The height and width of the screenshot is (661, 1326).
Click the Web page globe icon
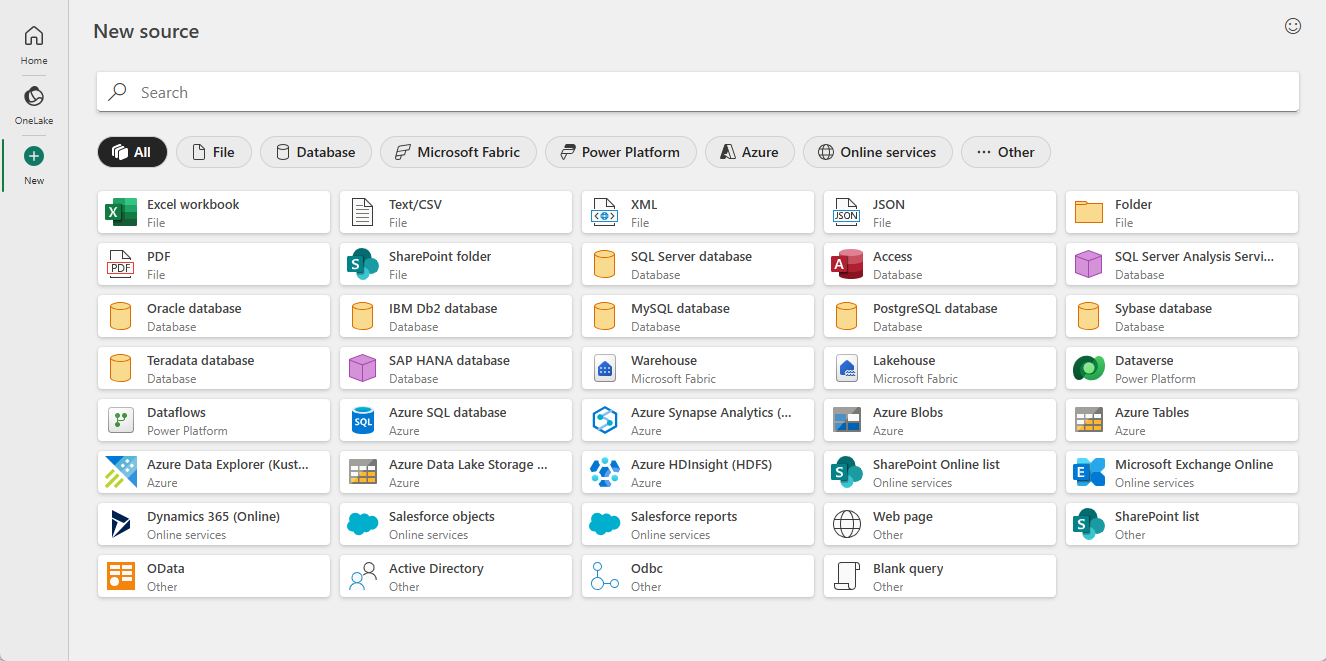pyautogui.click(x=846, y=524)
